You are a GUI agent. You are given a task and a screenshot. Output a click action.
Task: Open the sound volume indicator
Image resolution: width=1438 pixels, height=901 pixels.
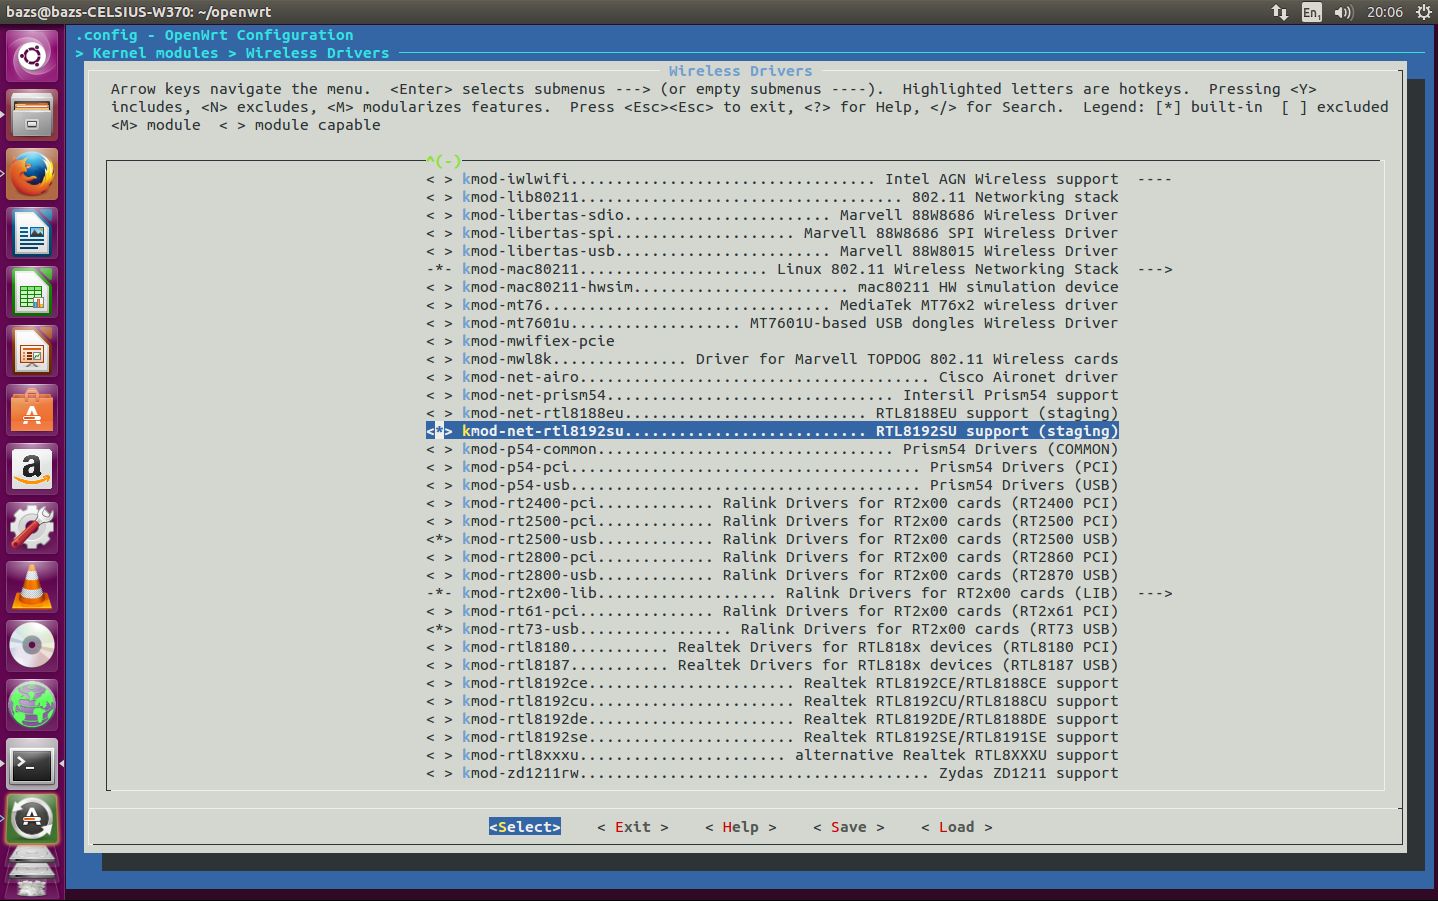pyautogui.click(x=1343, y=12)
